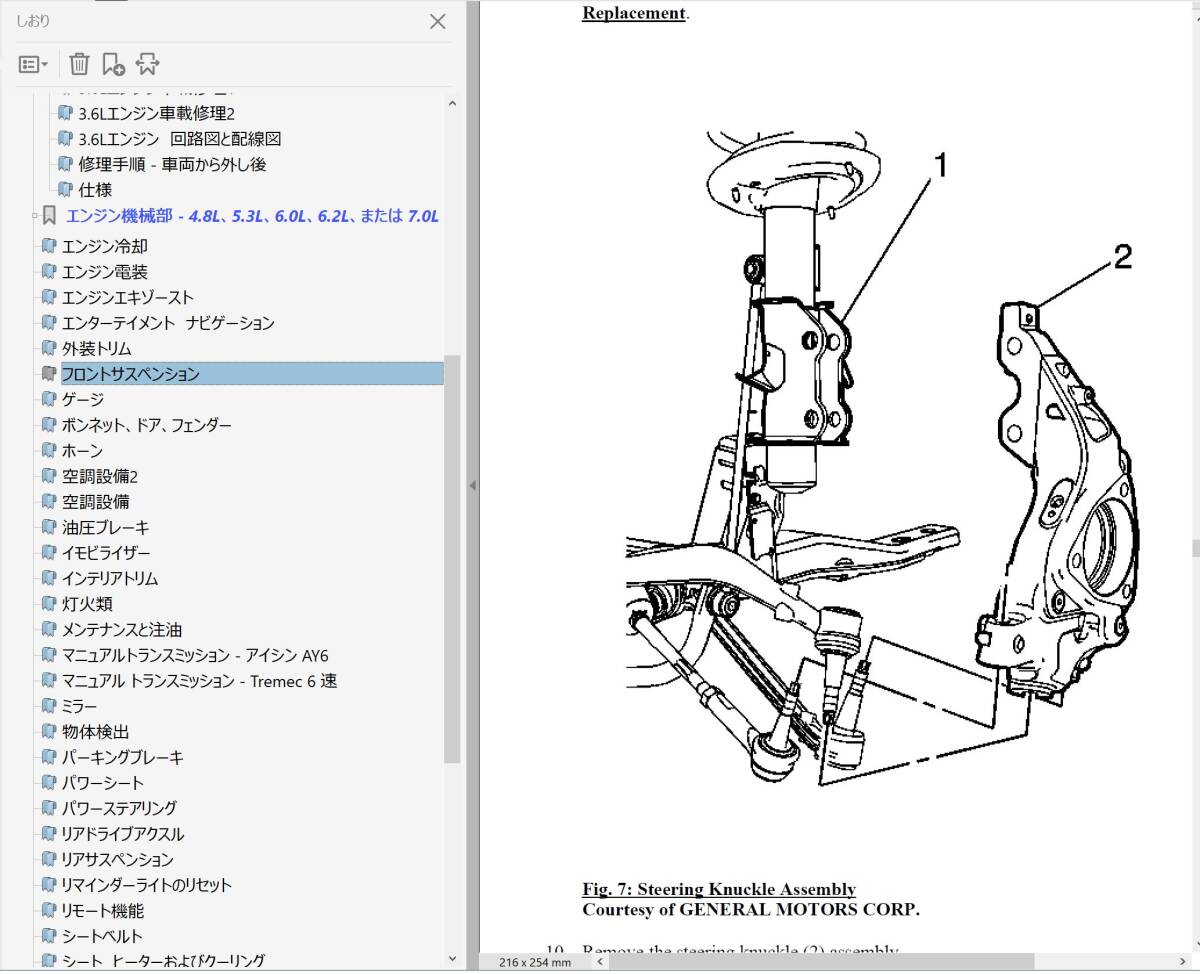Open the bookmark options dropdown menu
The height and width of the screenshot is (974, 1200).
33,64
